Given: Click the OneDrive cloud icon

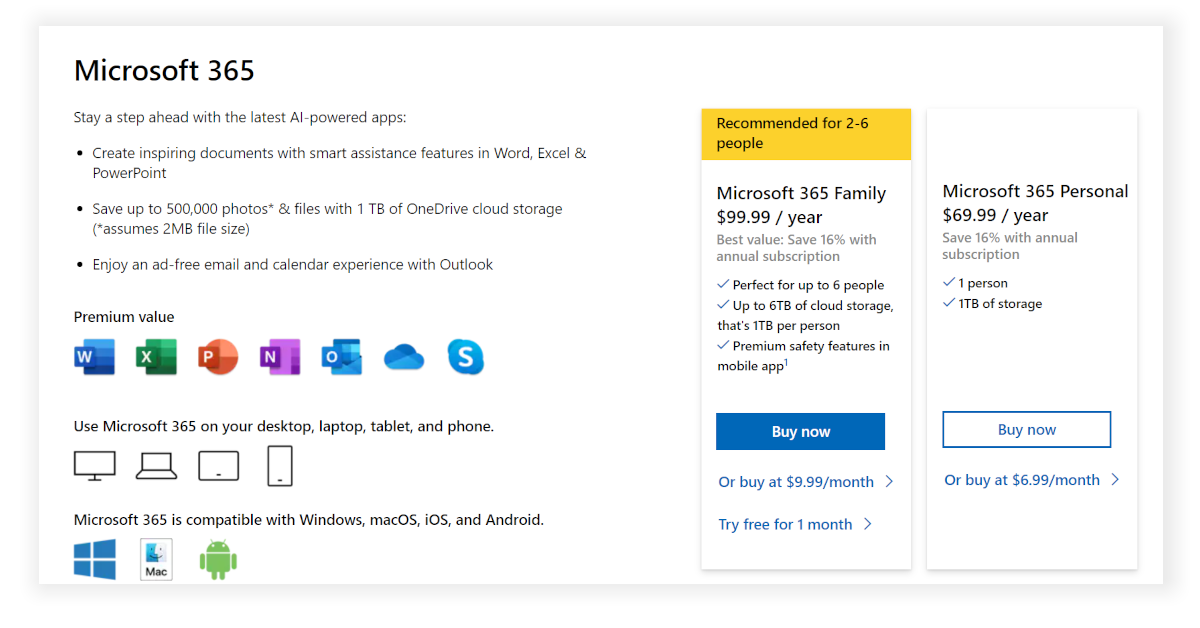Looking at the screenshot, I should 404,357.
